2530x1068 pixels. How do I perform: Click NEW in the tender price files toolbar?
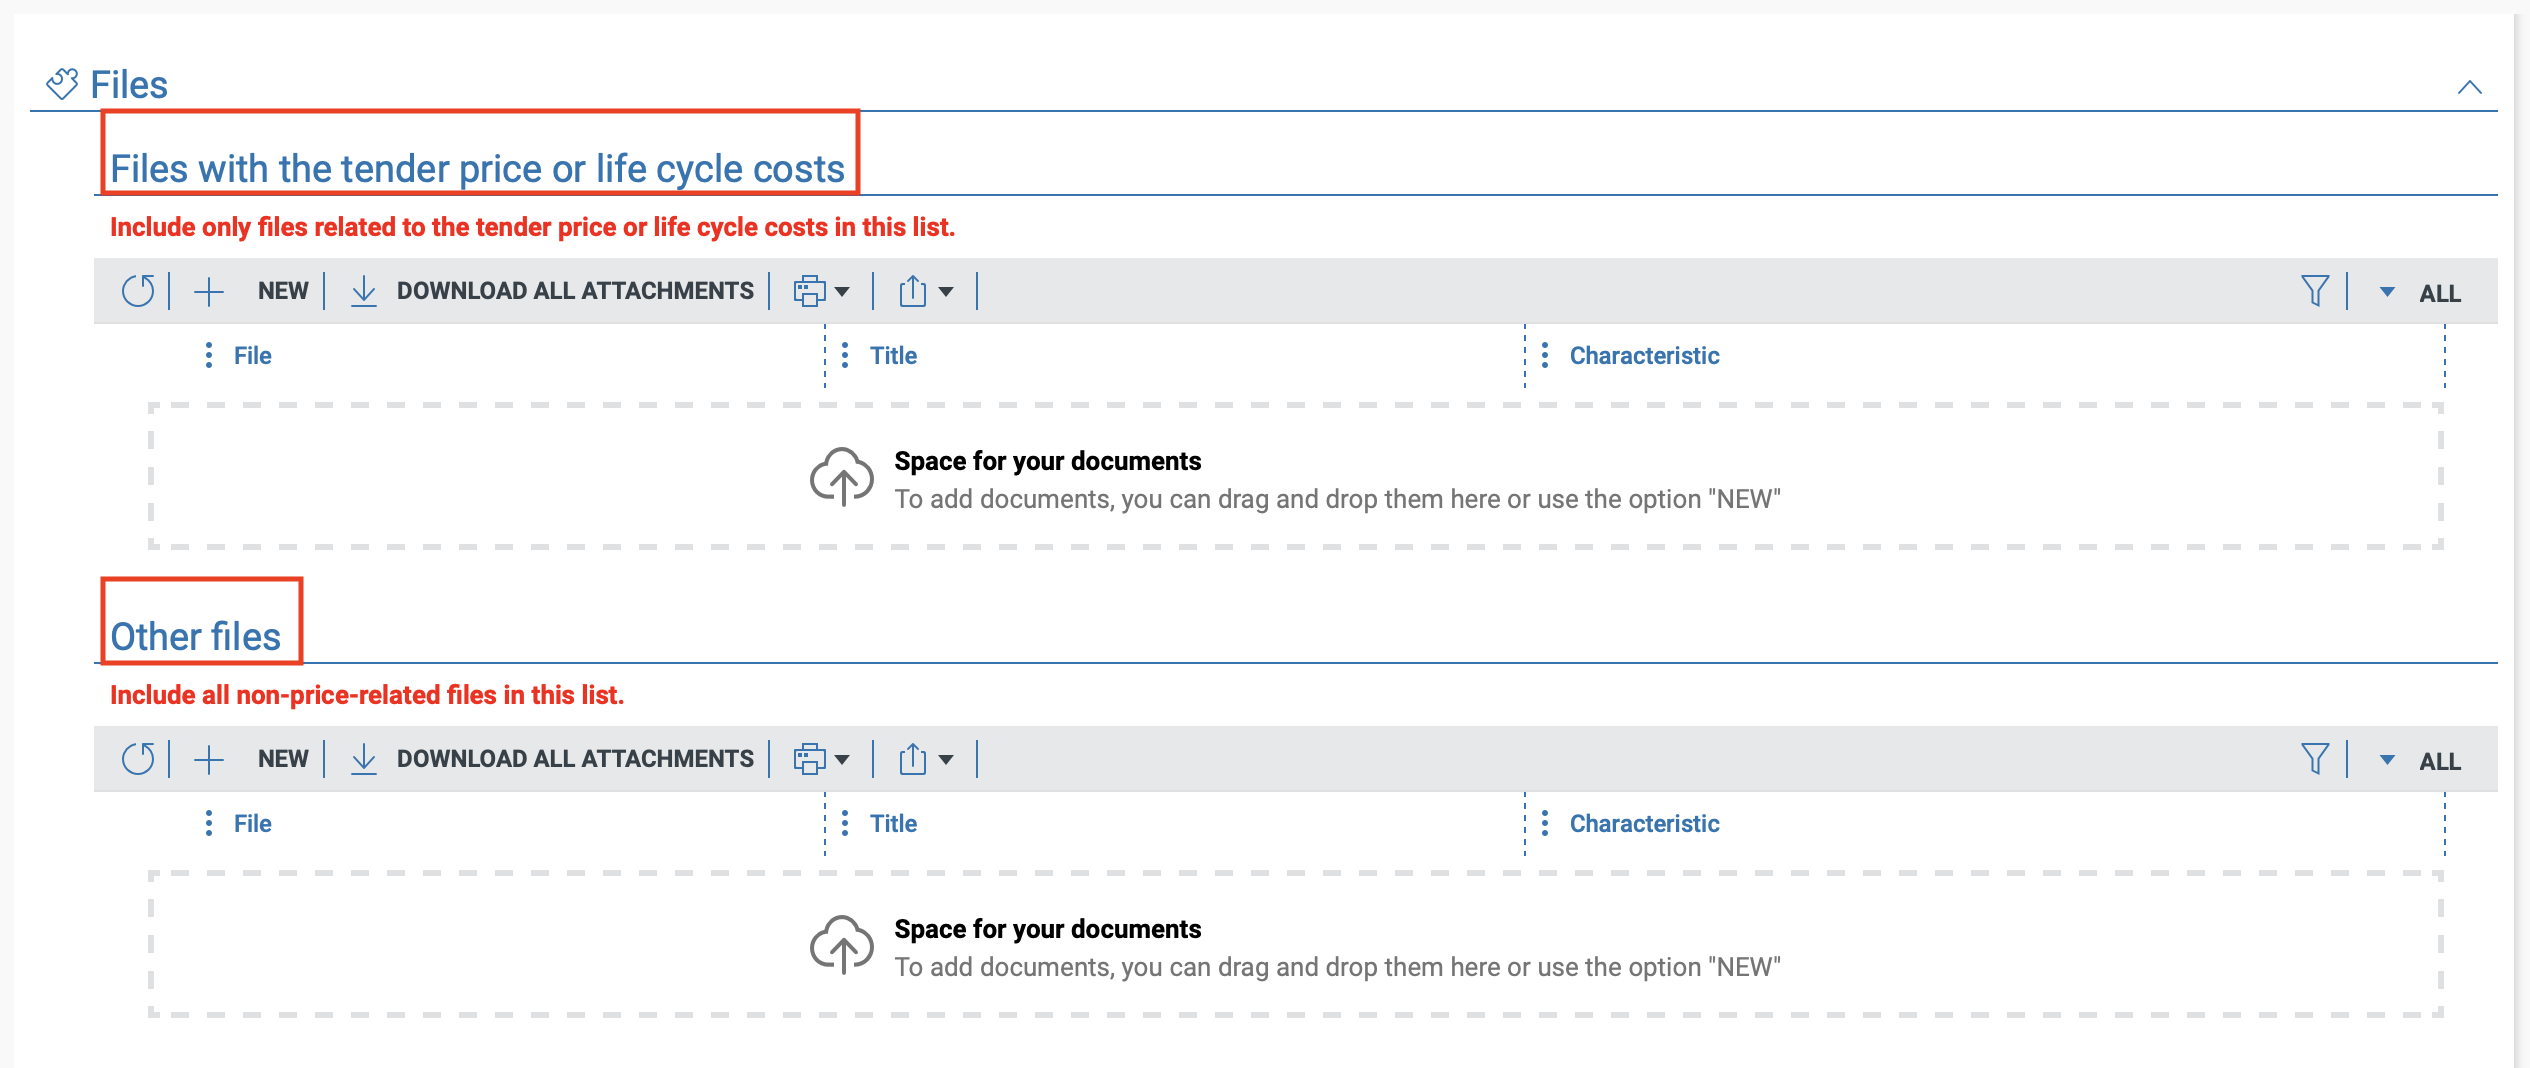[x=283, y=291]
